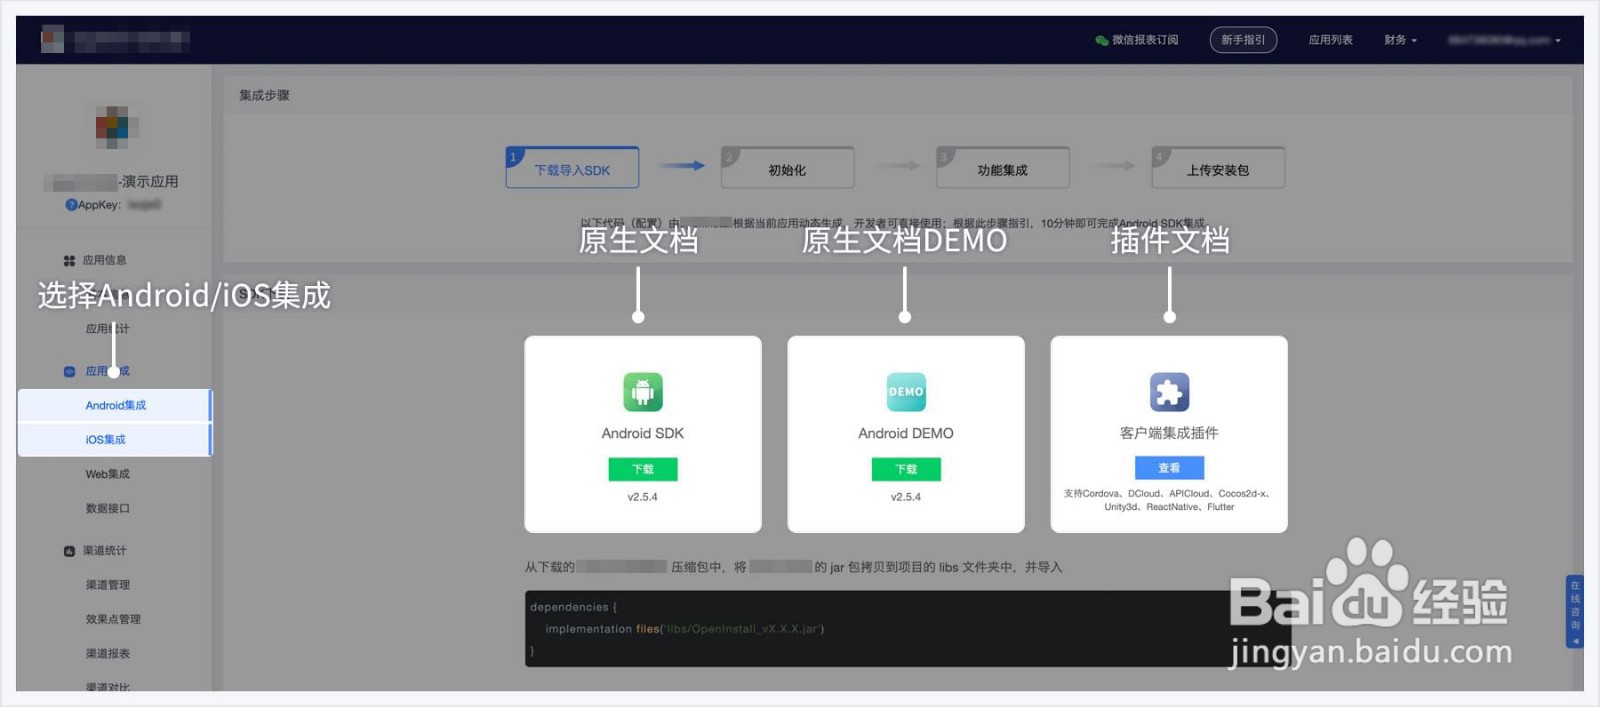Screen dimensions: 1600x707
Task: Click 查看 for 客户端集成插件
Action: pyautogui.click(x=1169, y=468)
